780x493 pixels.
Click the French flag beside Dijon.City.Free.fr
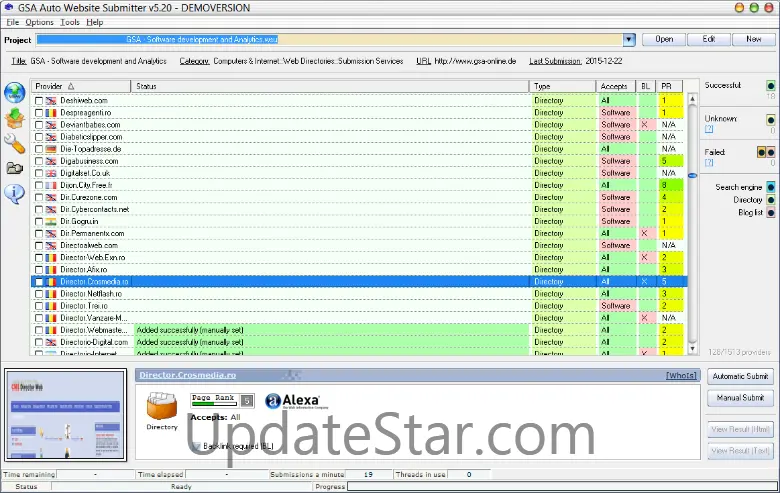(x=51, y=185)
